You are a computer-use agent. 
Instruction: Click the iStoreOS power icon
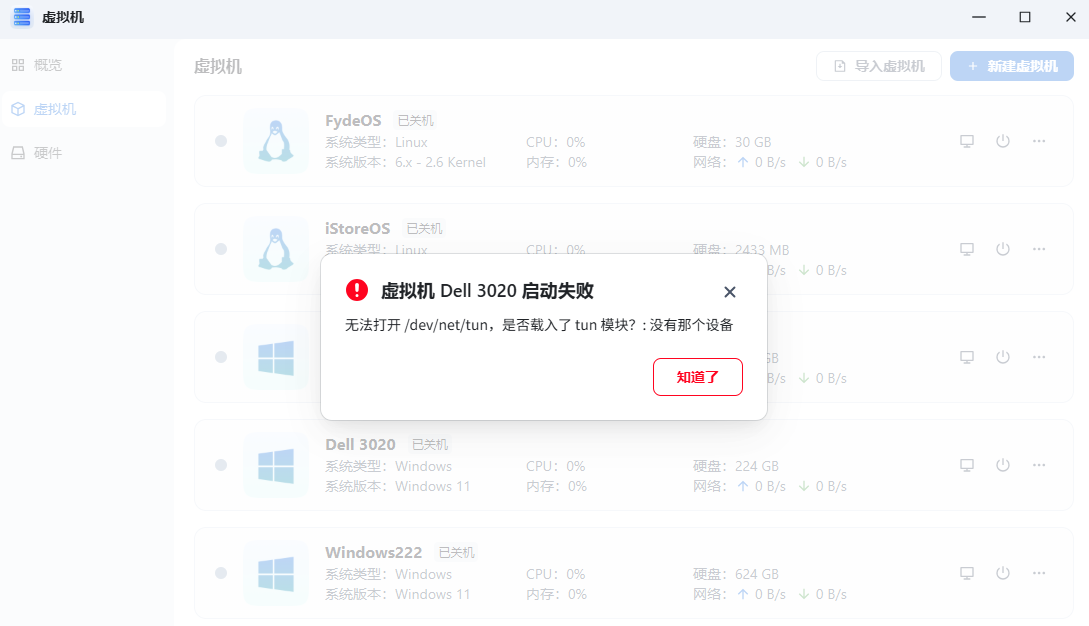click(x=1003, y=249)
